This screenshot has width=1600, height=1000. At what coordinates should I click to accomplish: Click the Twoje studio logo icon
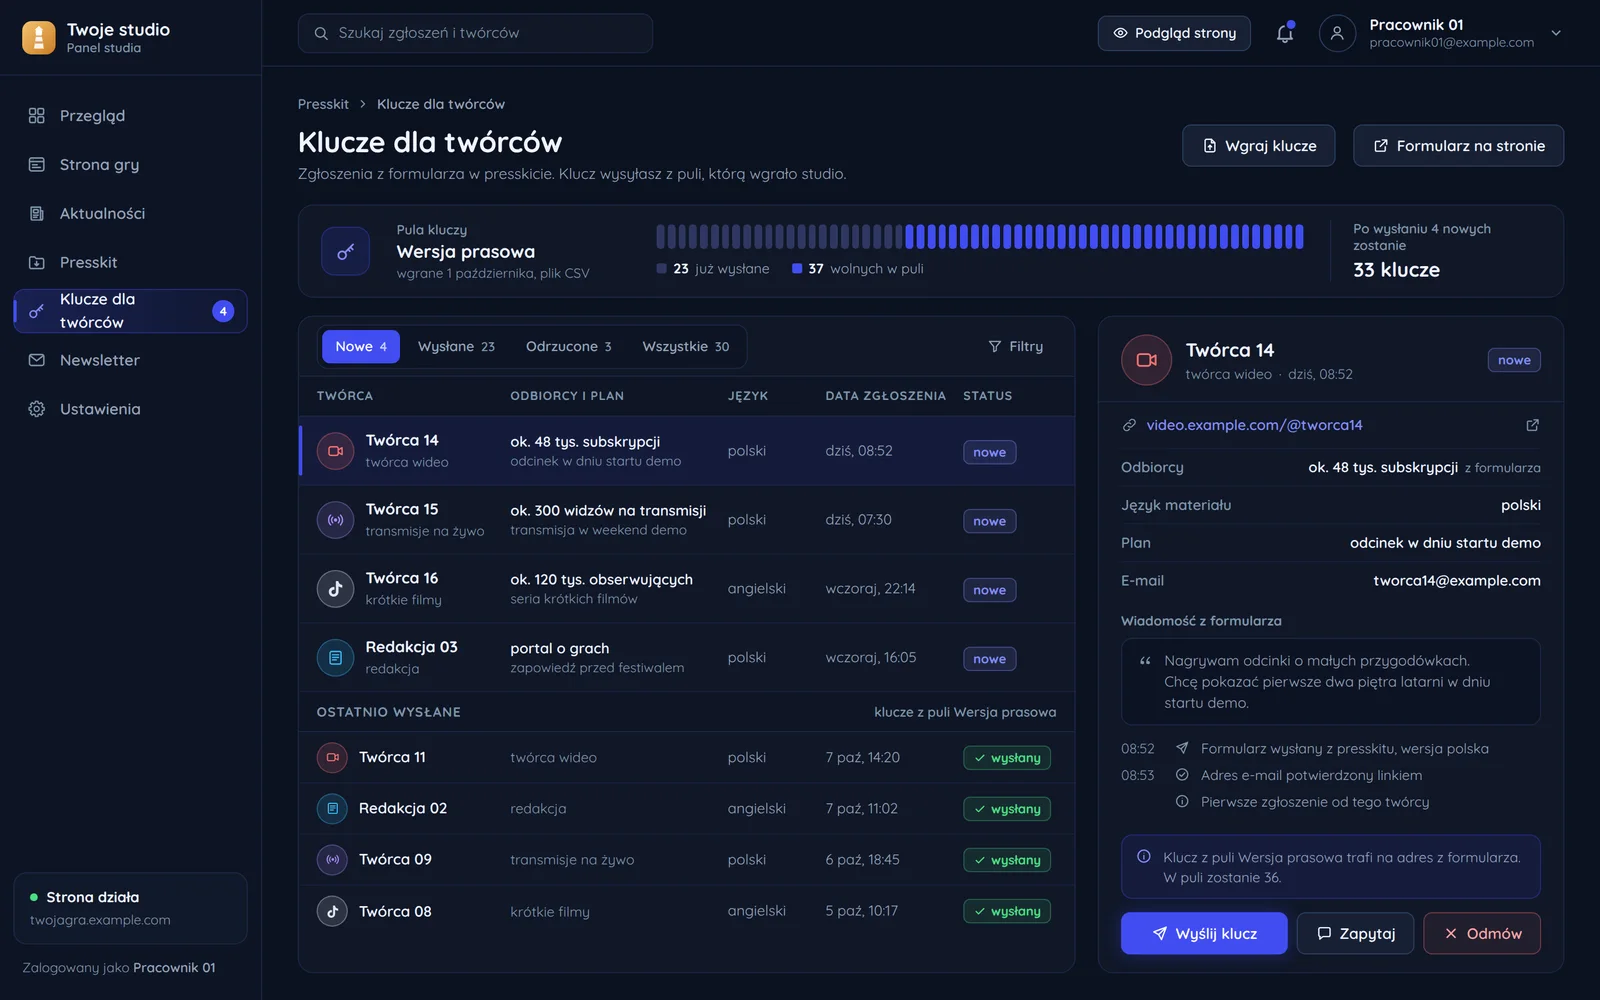pyautogui.click(x=38, y=38)
